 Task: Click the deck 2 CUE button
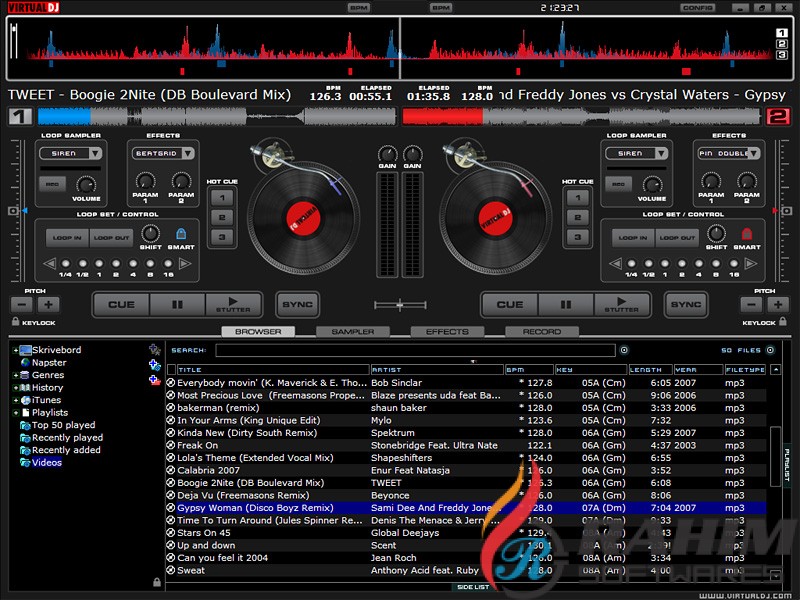click(510, 305)
